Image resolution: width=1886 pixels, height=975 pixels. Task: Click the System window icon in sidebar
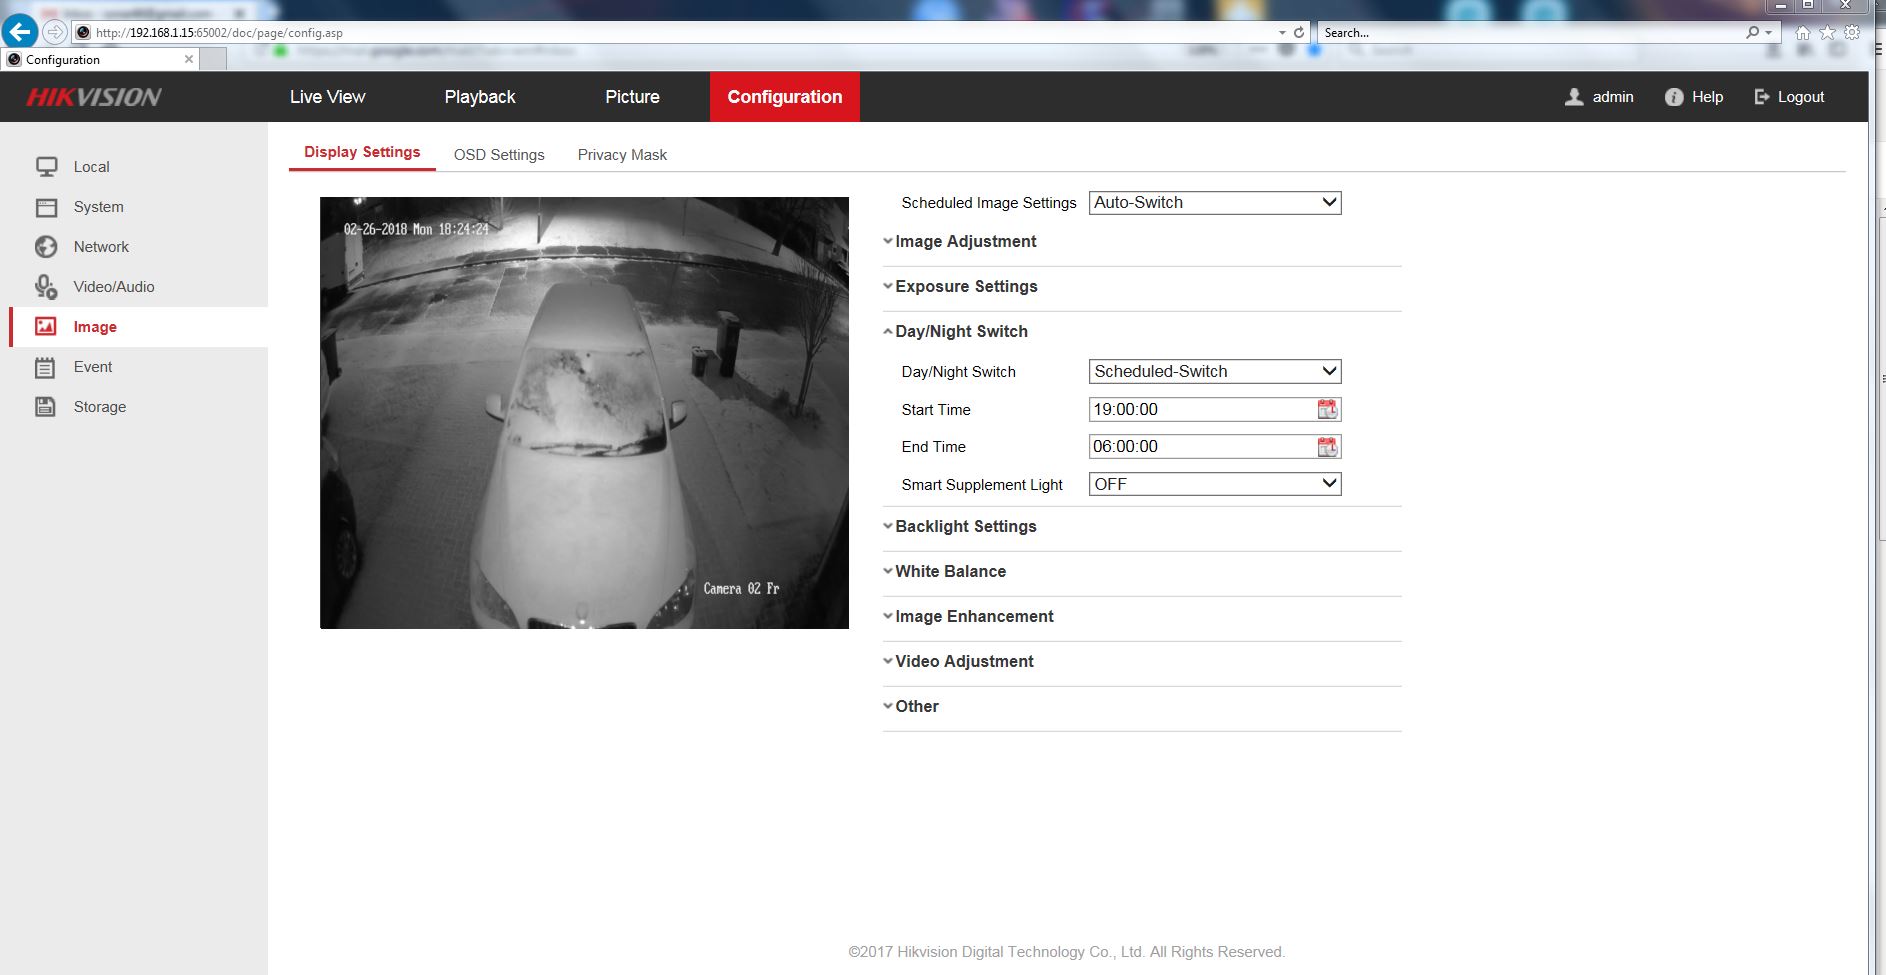tap(46, 207)
